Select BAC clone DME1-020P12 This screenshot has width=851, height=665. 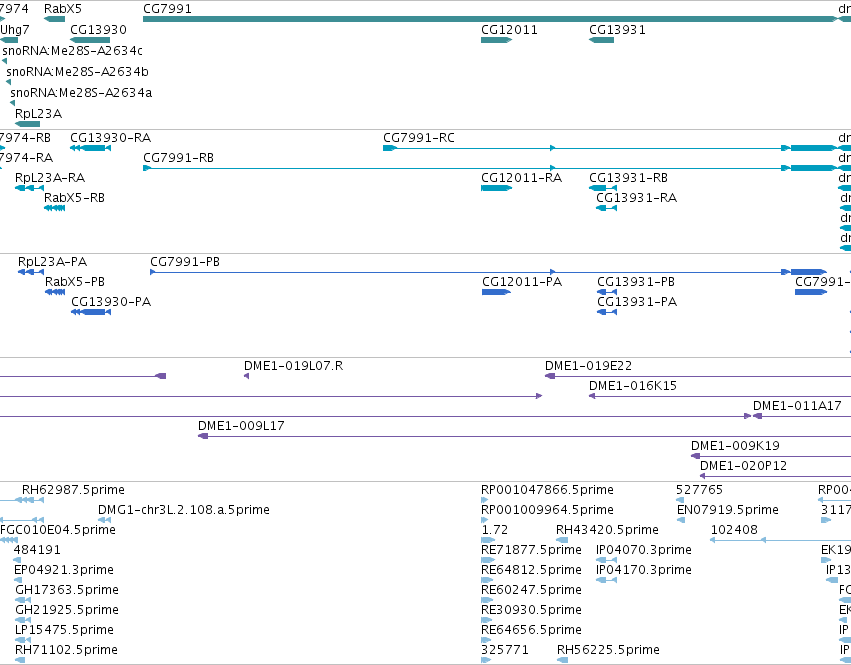pos(776,476)
